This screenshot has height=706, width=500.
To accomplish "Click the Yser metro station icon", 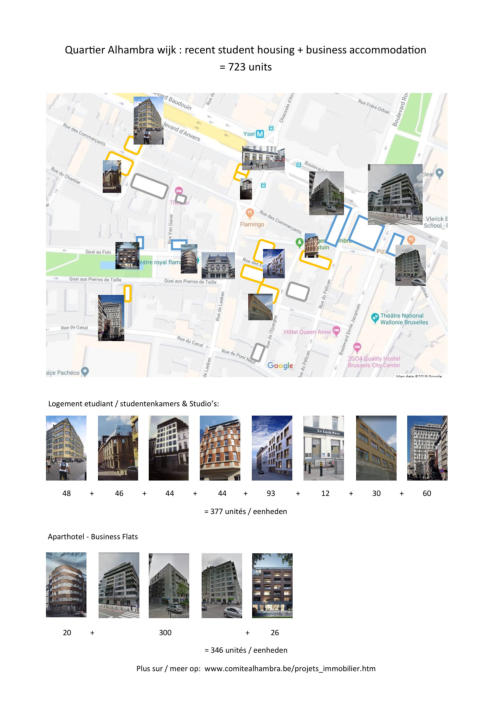I will coord(260,134).
